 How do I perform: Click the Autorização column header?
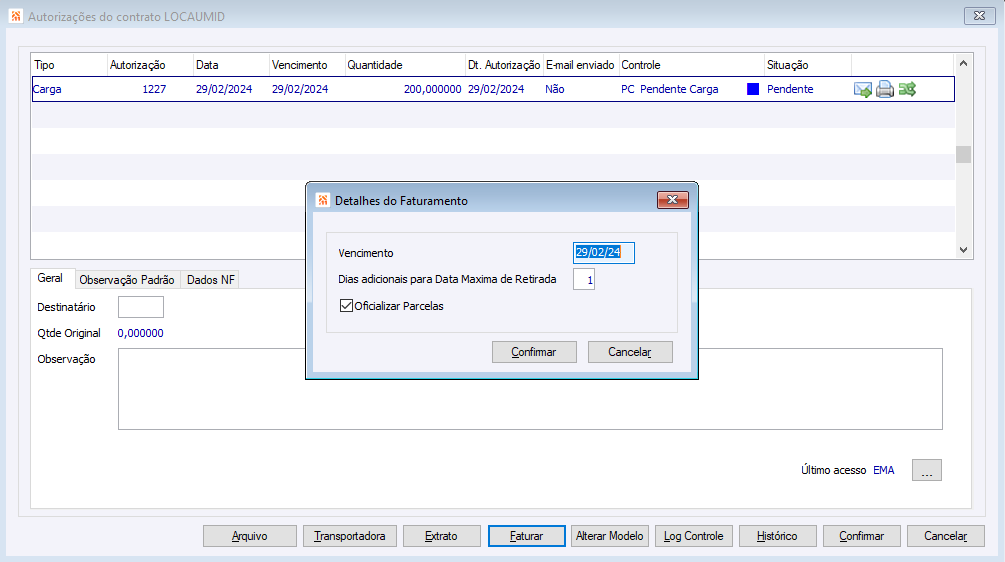150,65
